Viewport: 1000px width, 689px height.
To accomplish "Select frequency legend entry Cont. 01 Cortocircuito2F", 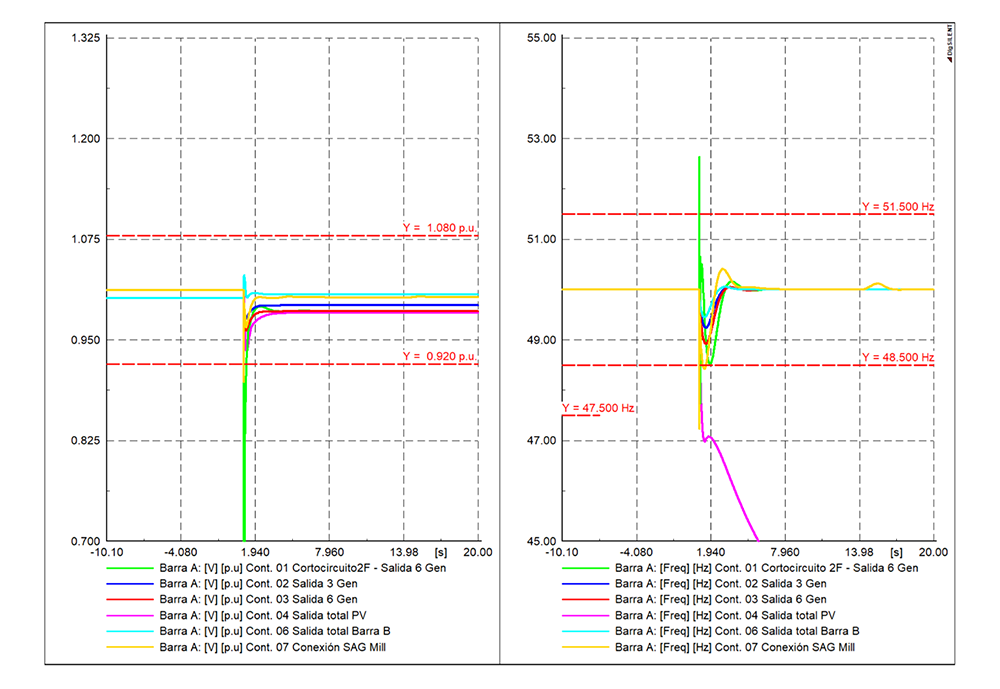I will (x=766, y=567).
